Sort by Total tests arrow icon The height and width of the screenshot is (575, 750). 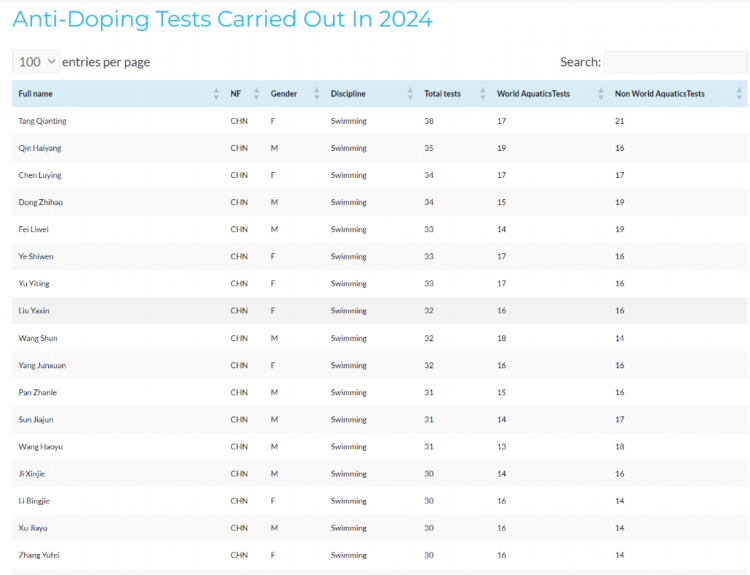[x=483, y=94]
